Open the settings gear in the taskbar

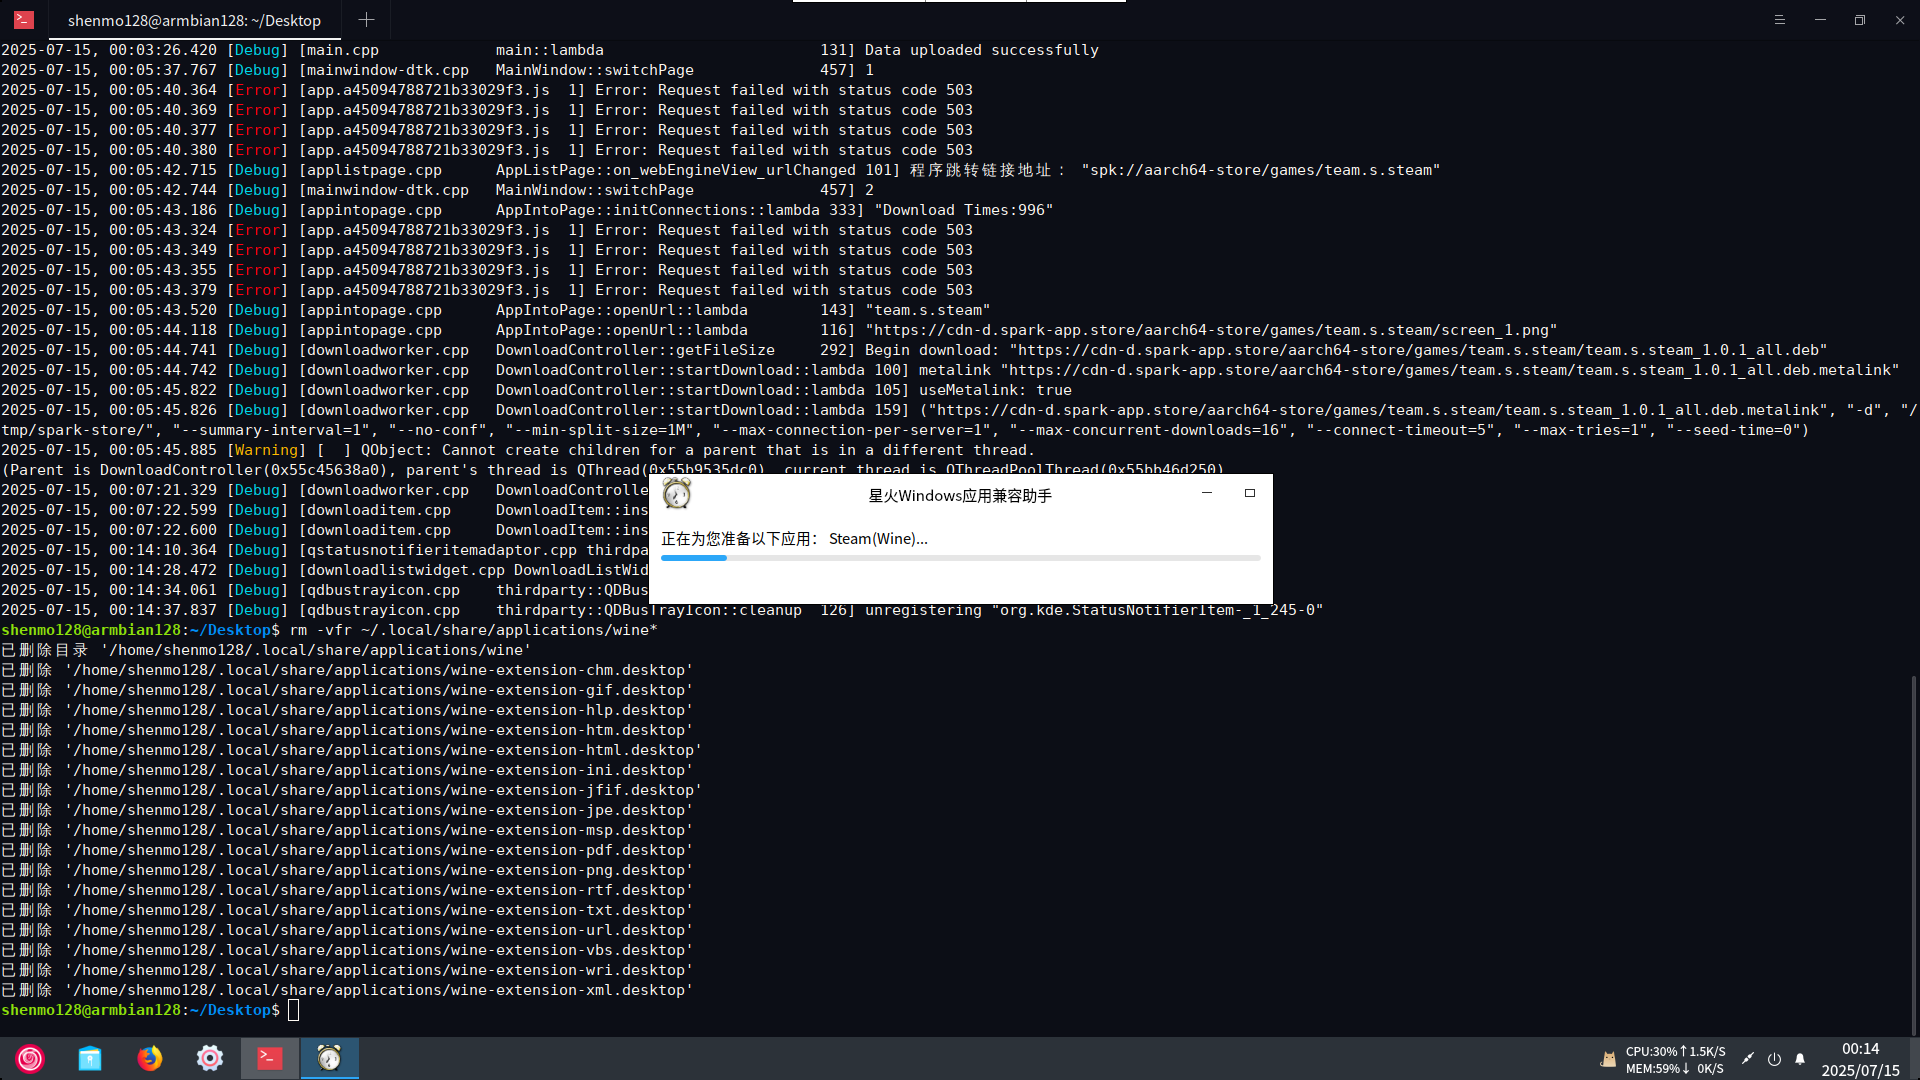tap(210, 1058)
